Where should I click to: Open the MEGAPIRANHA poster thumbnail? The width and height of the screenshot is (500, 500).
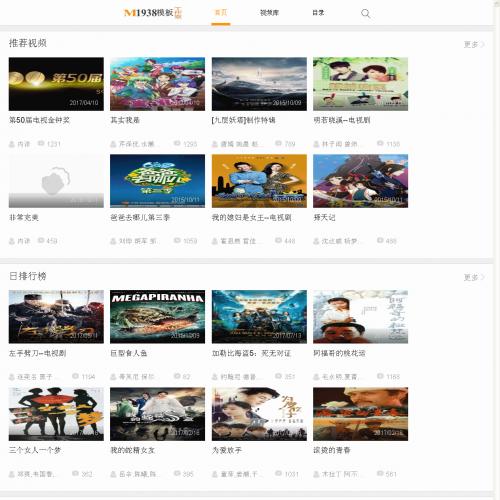pyautogui.click(x=157, y=317)
